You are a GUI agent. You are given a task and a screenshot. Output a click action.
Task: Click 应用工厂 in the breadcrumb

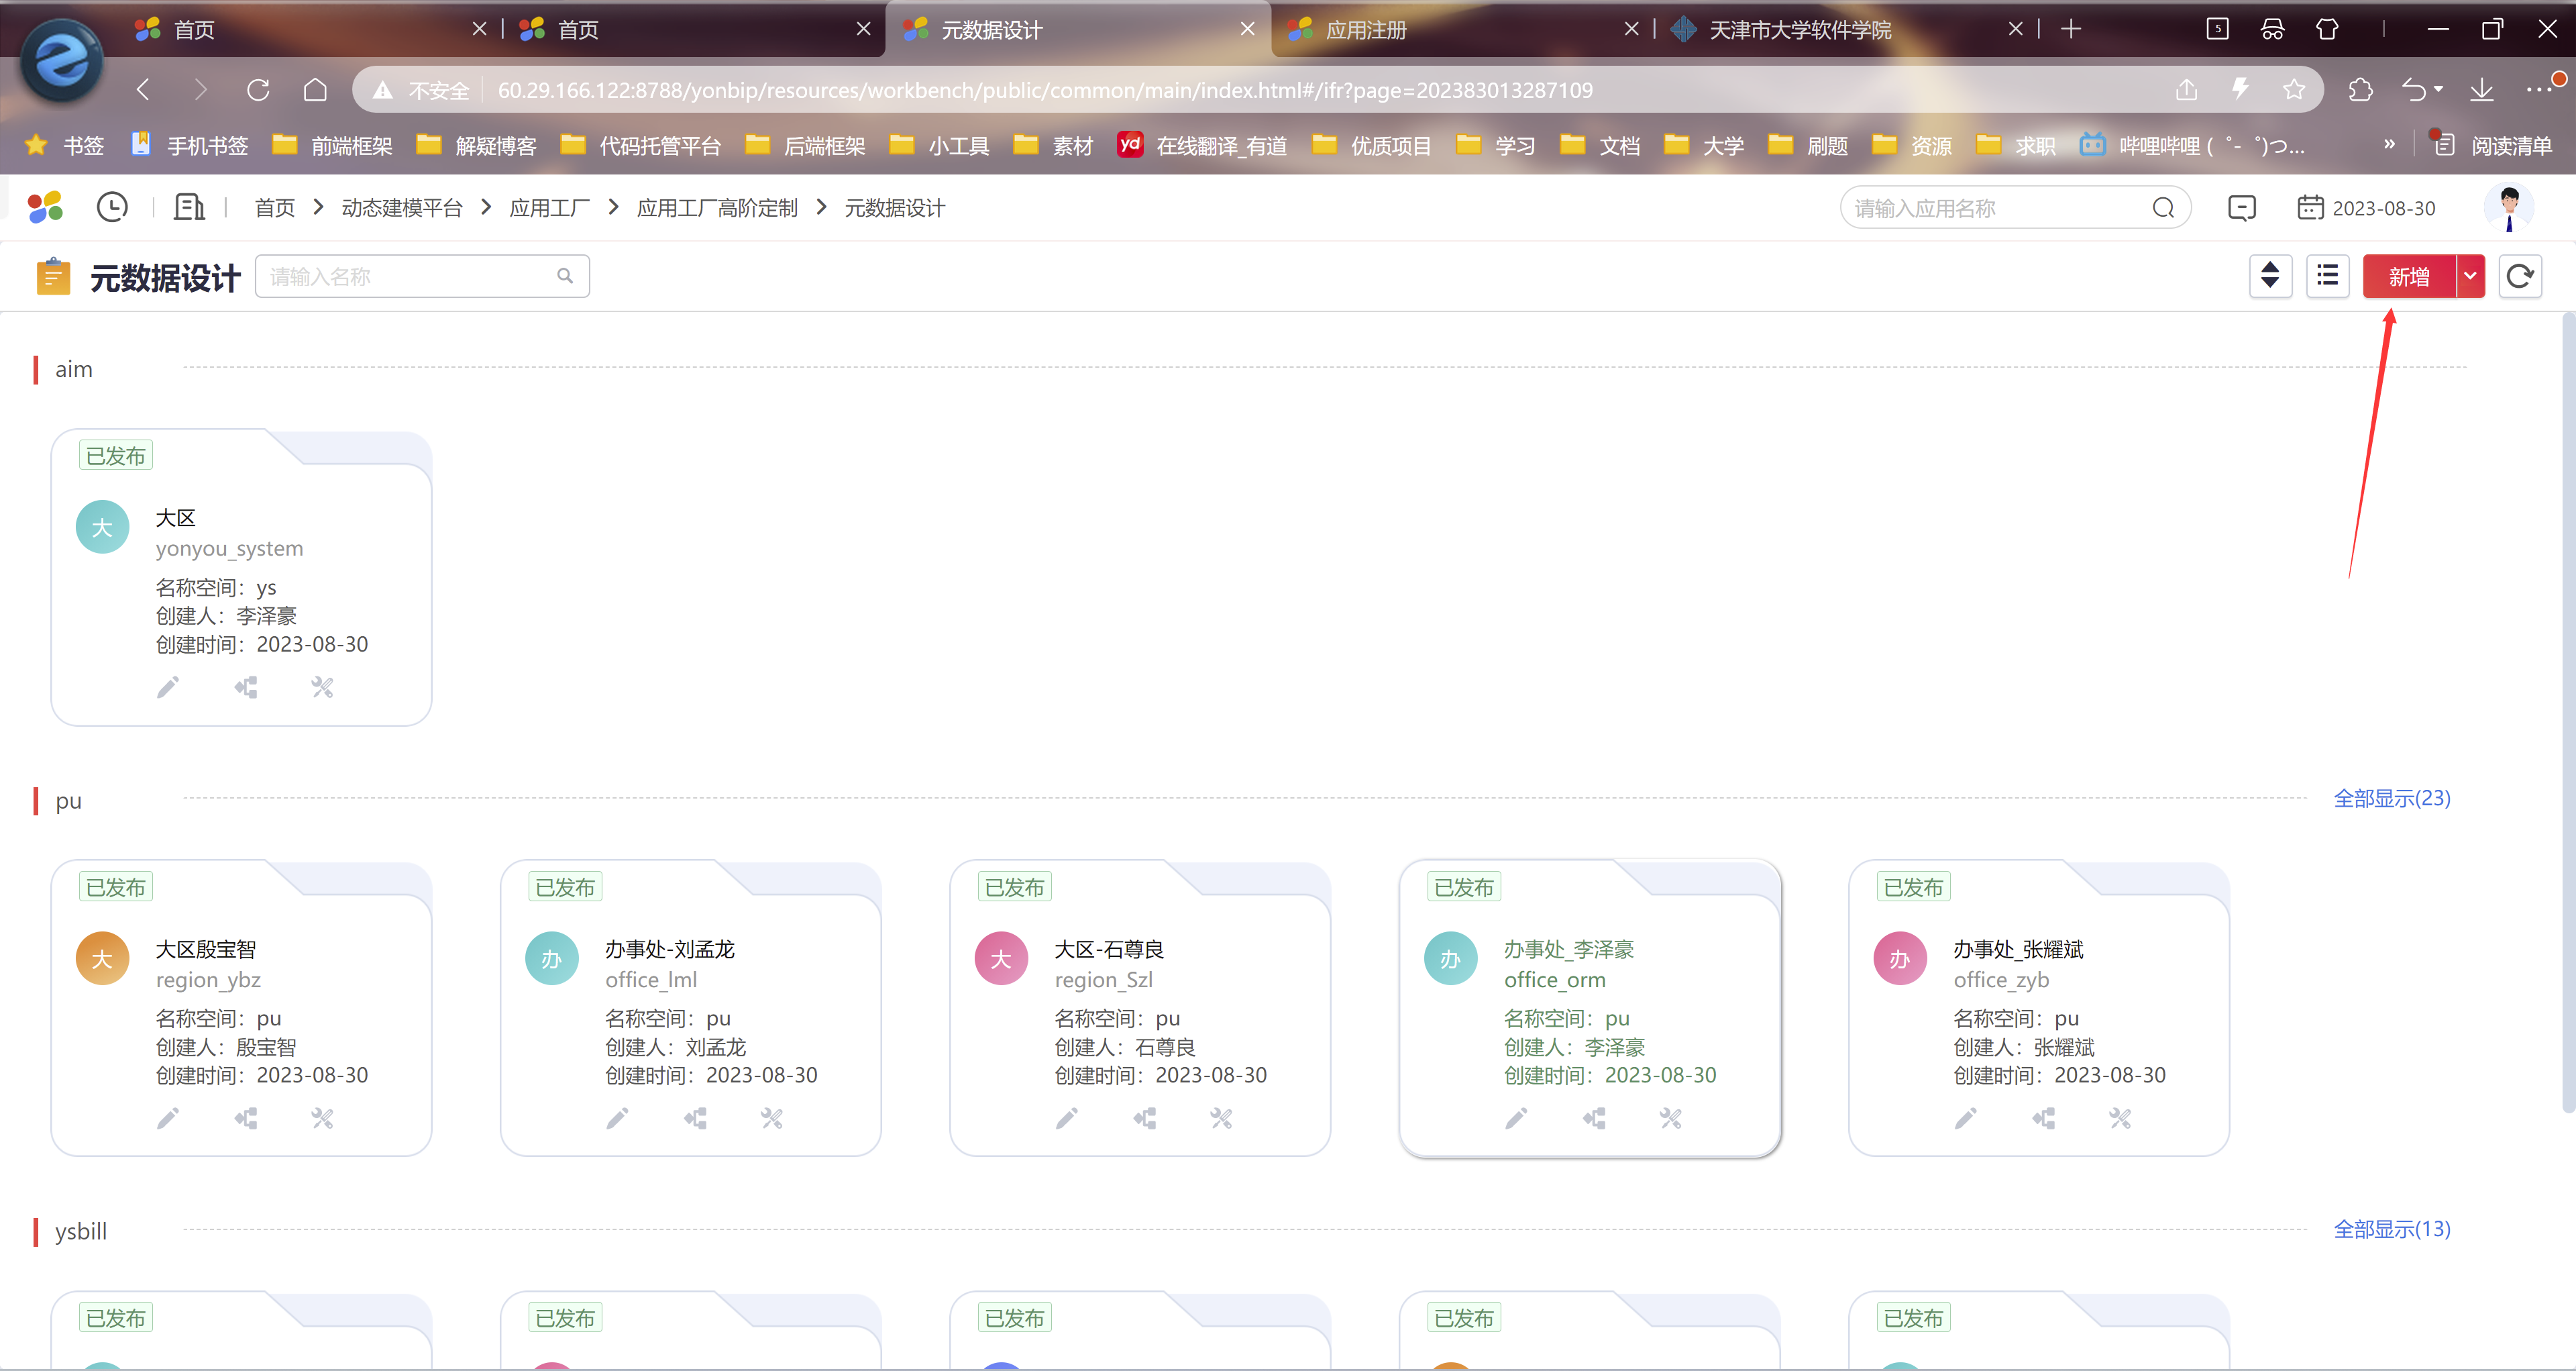(549, 208)
